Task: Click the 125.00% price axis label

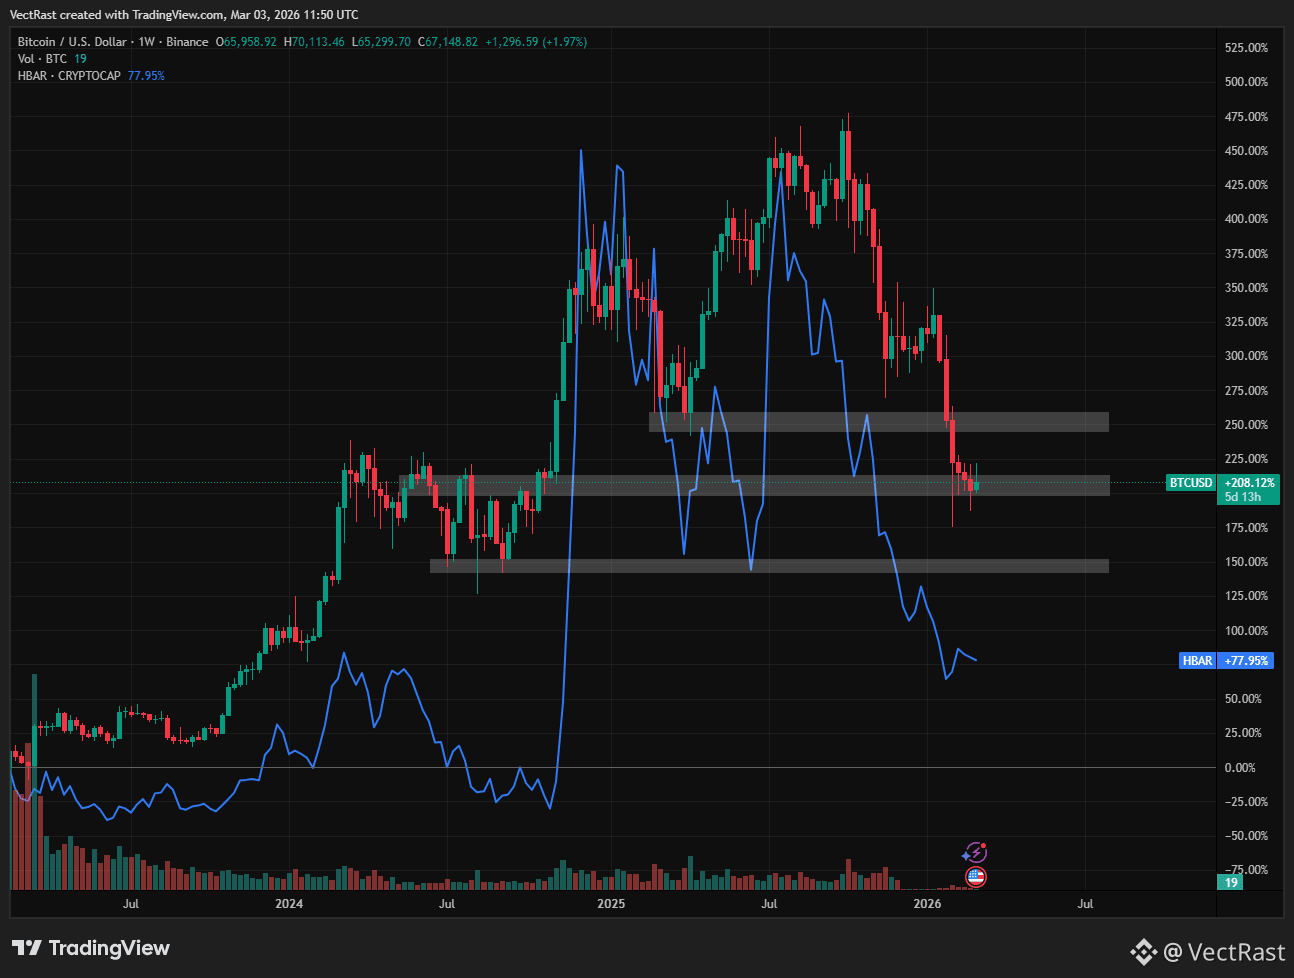Action: coord(1246,596)
